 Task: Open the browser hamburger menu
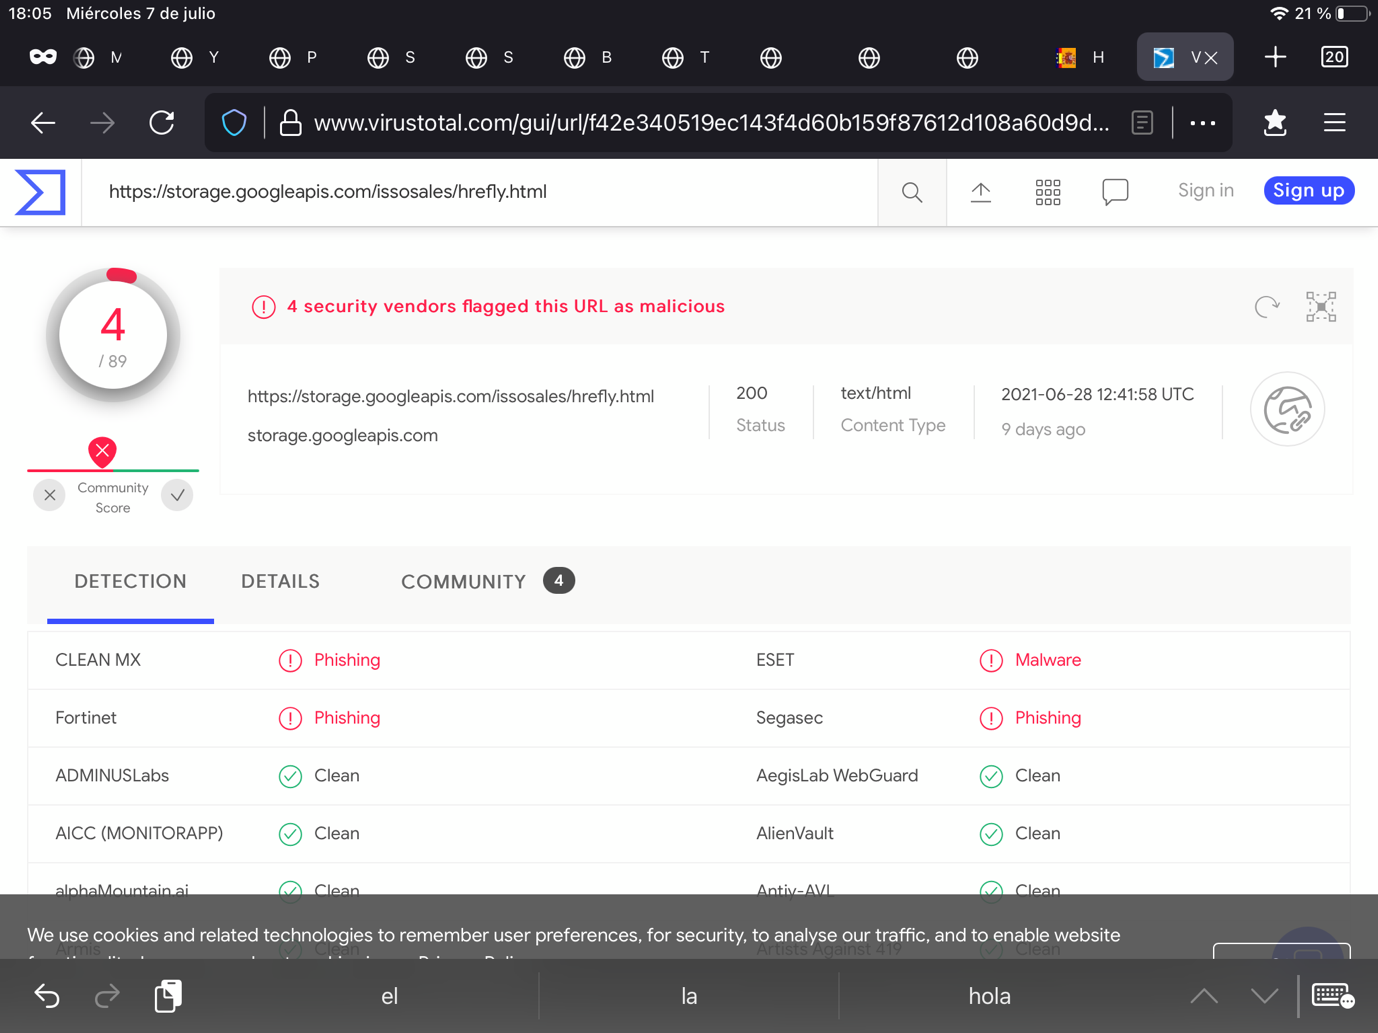(1334, 122)
